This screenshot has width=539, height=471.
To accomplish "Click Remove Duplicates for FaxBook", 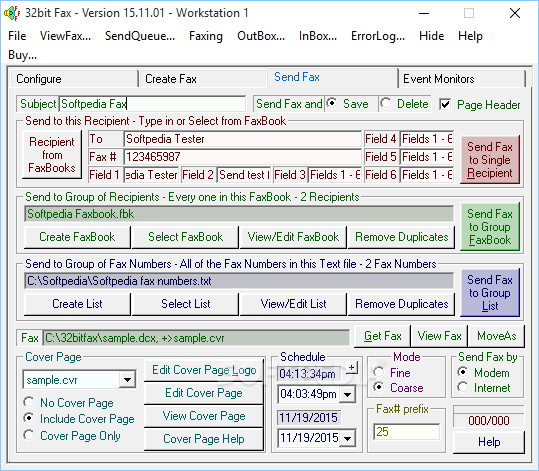I will [402, 237].
